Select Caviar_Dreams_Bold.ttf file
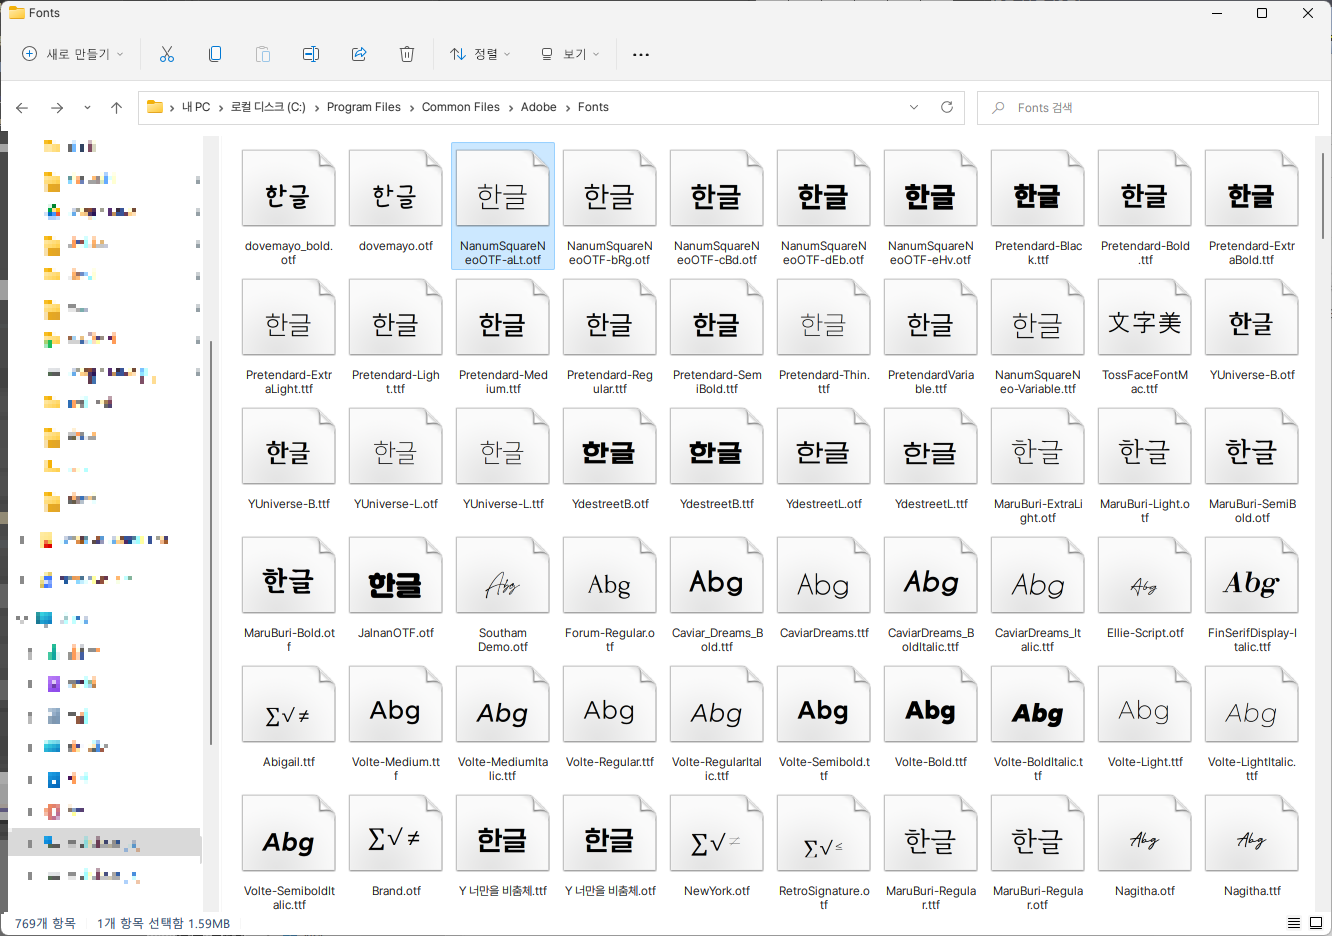 tap(716, 593)
